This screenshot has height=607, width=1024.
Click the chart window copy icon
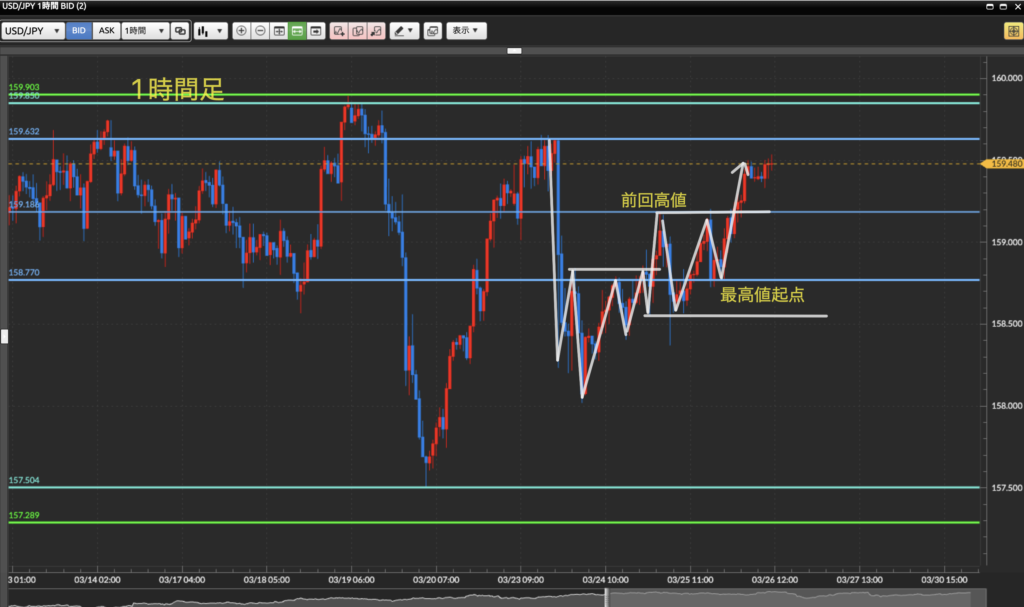click(x=432, y=31)
